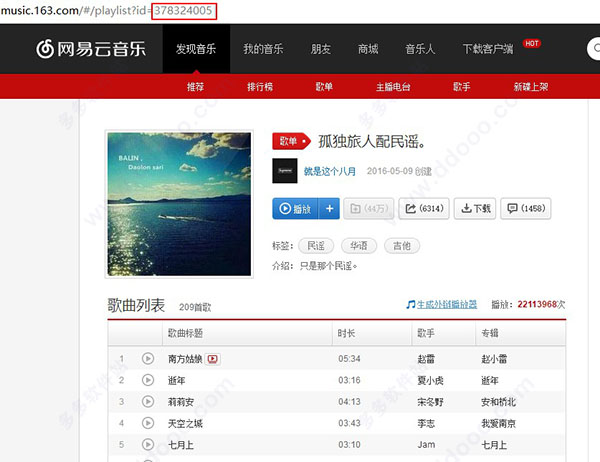Click the 吉他 tag
The height and width of the screenshot is (462, 600).
pos(402,245)
